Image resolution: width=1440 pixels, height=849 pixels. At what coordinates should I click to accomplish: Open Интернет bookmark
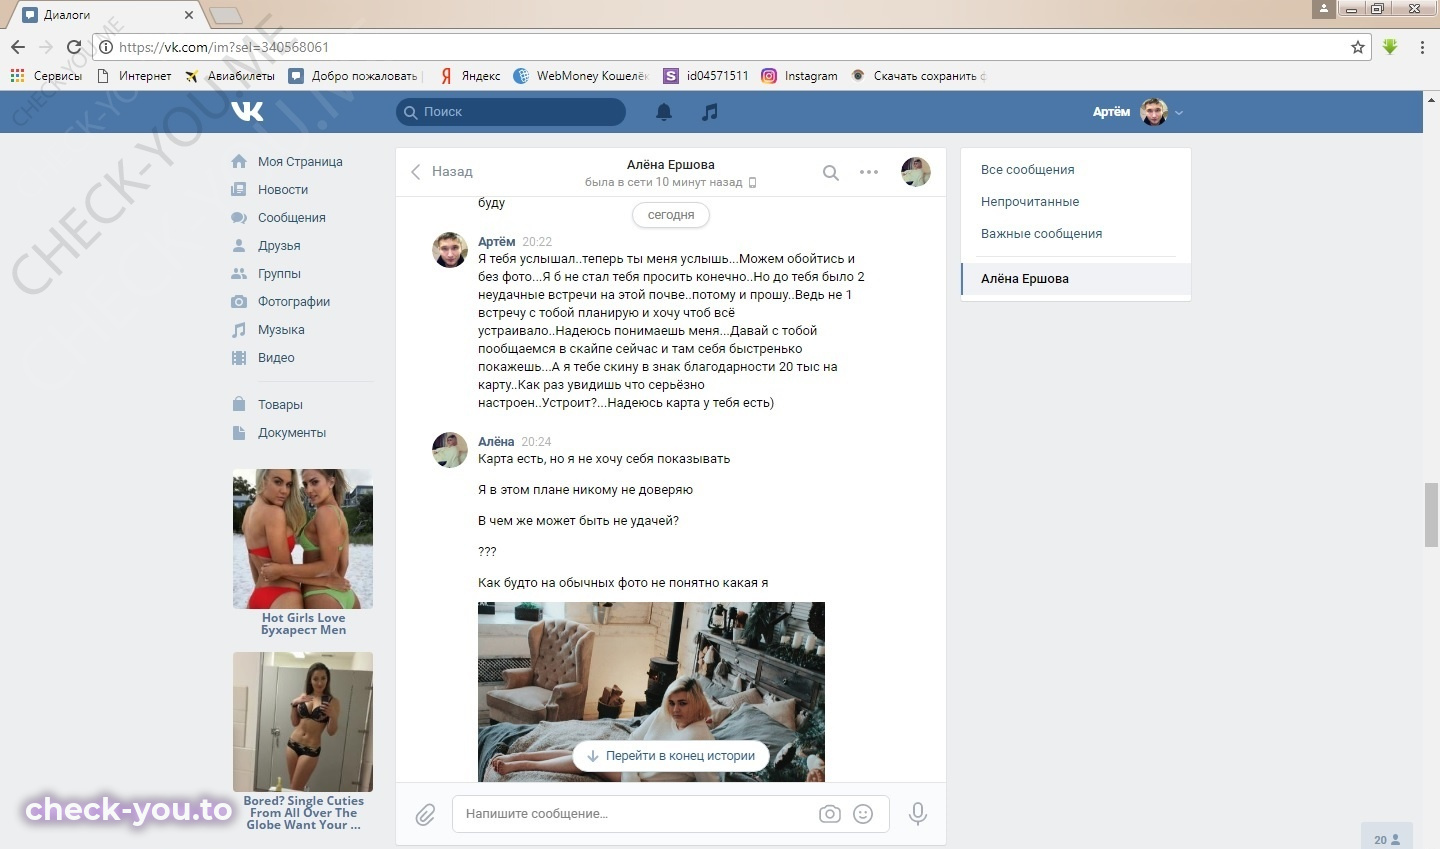pos(133,76)
